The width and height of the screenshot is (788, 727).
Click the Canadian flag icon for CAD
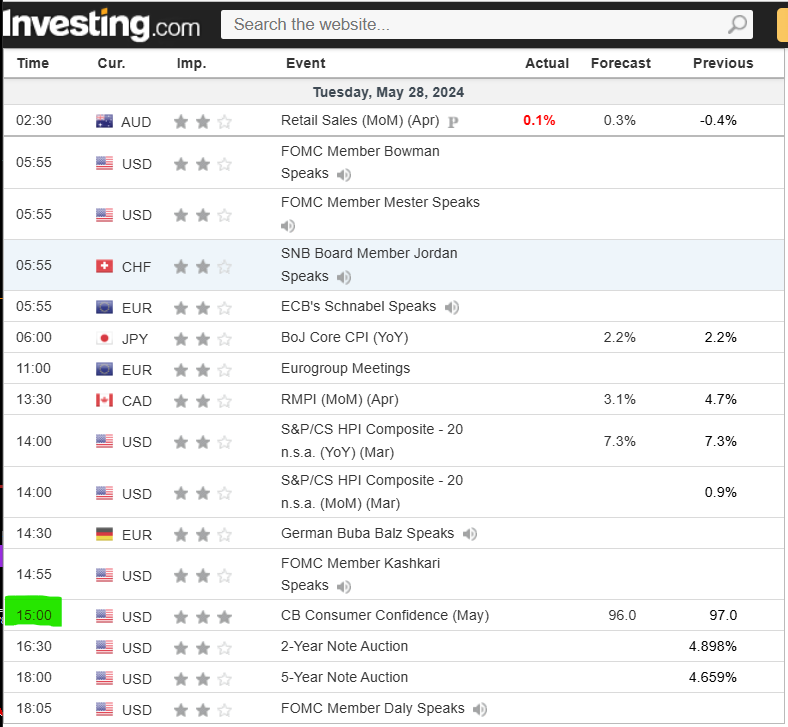click(x=104, y=400)
